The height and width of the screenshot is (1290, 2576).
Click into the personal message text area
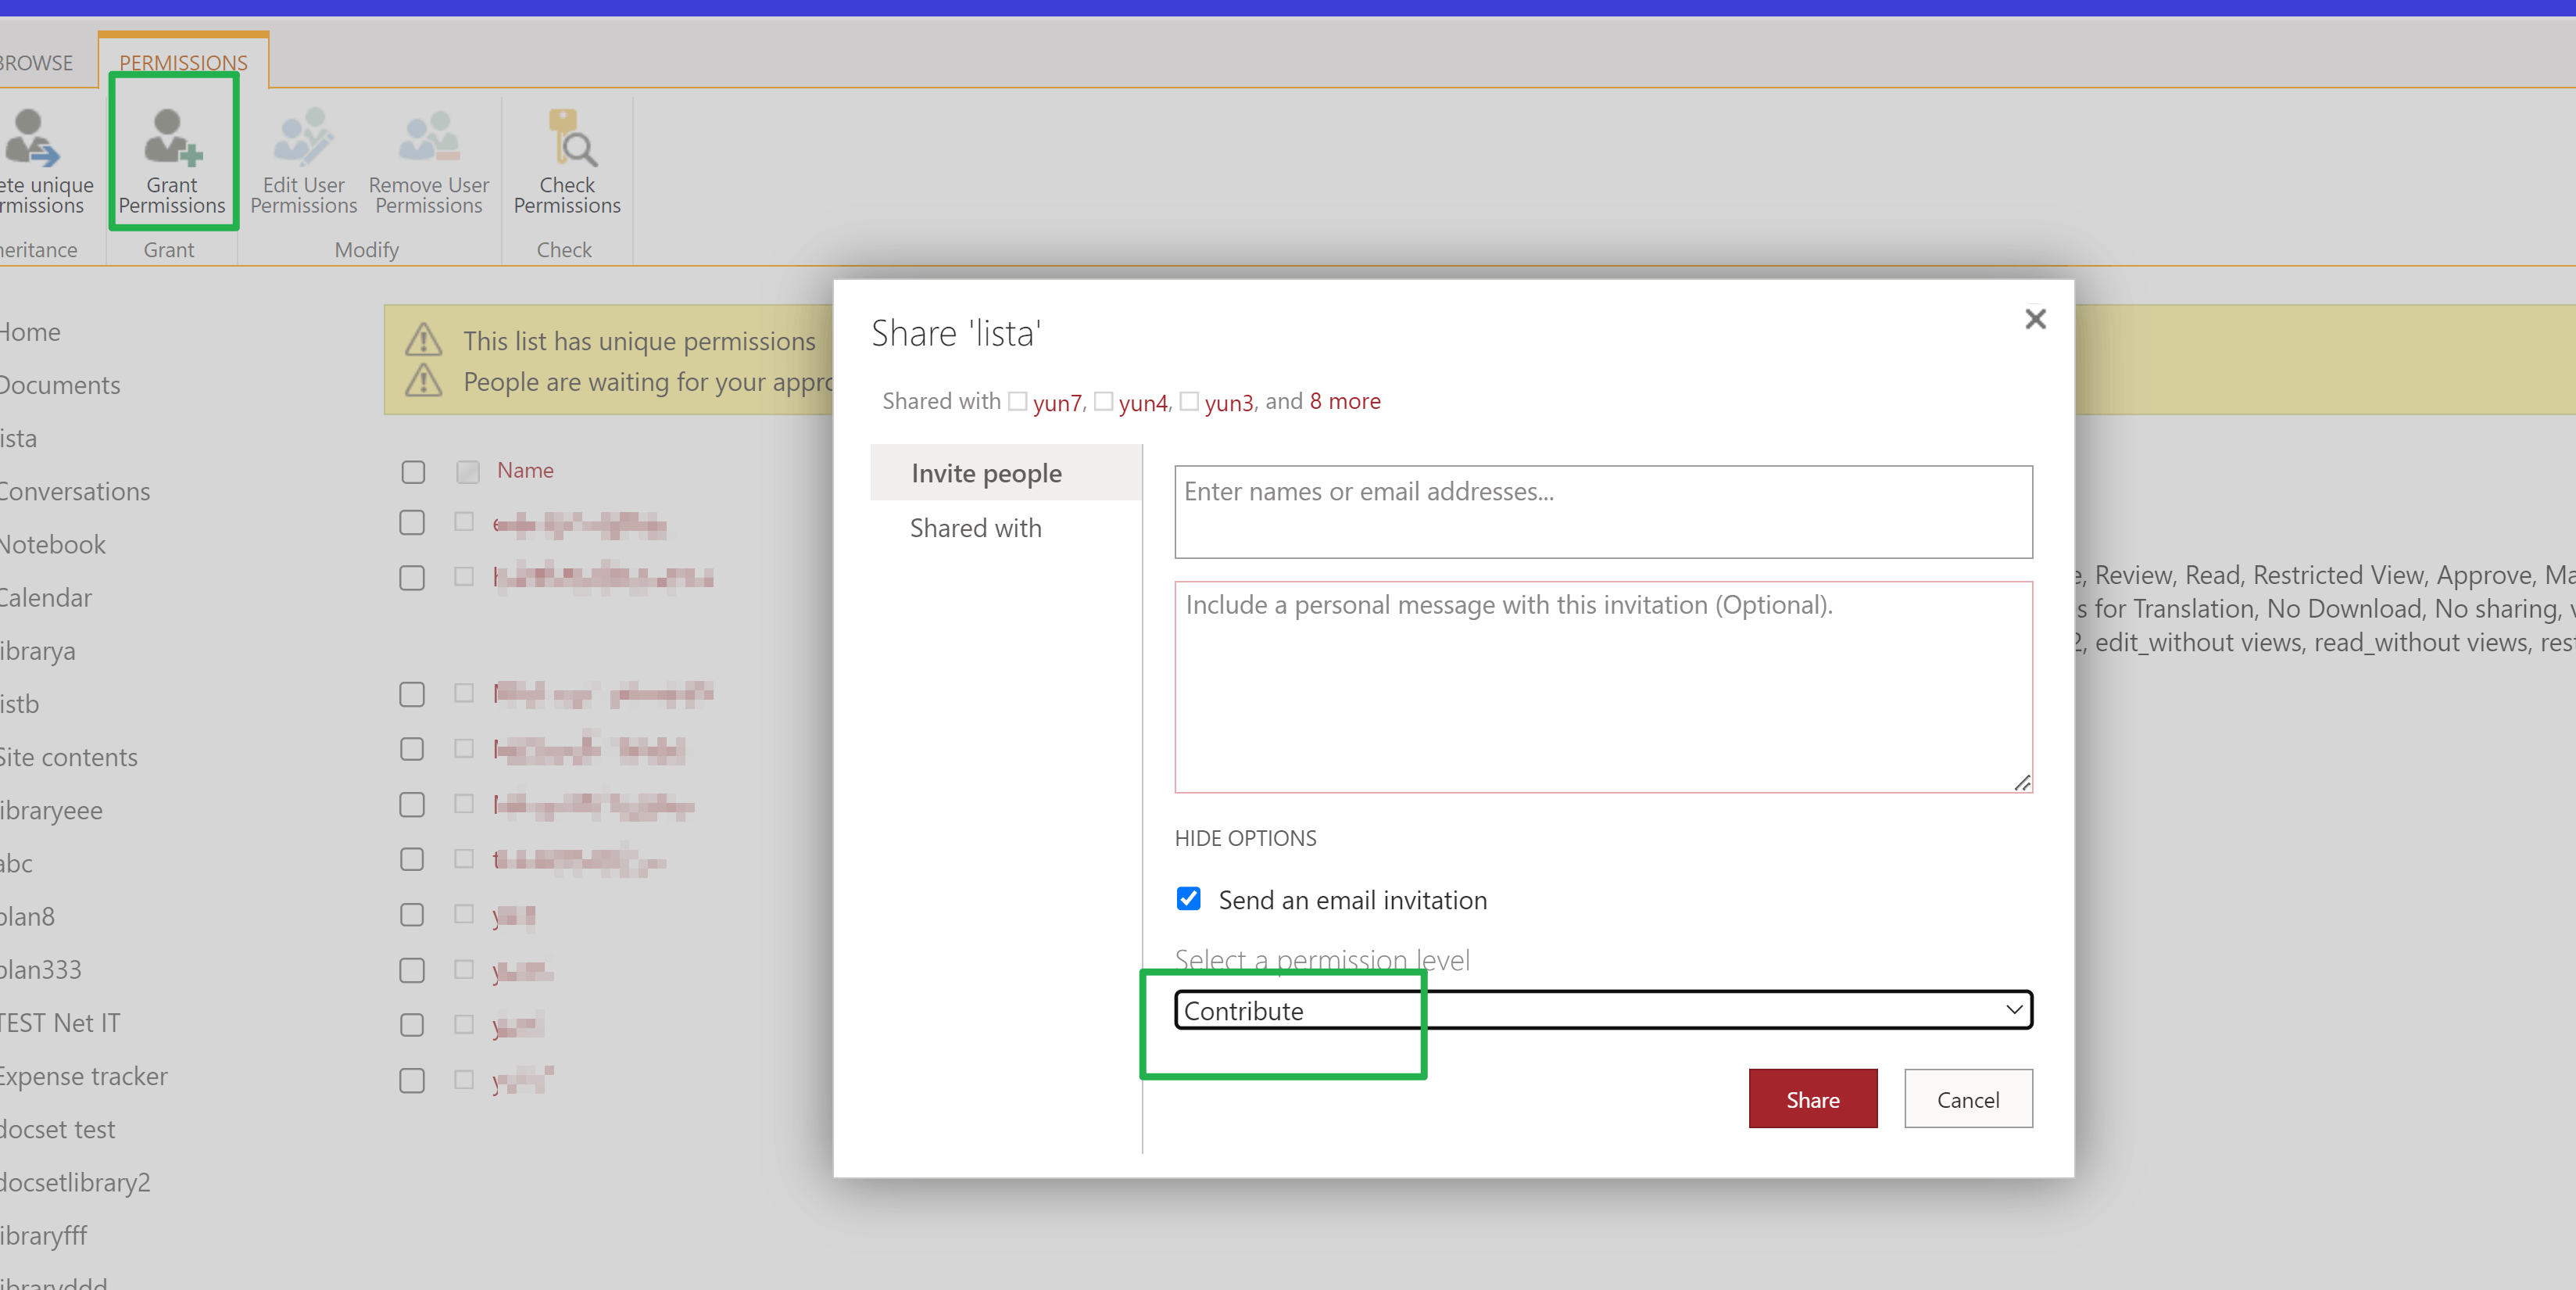click(x=1603, y=687)
